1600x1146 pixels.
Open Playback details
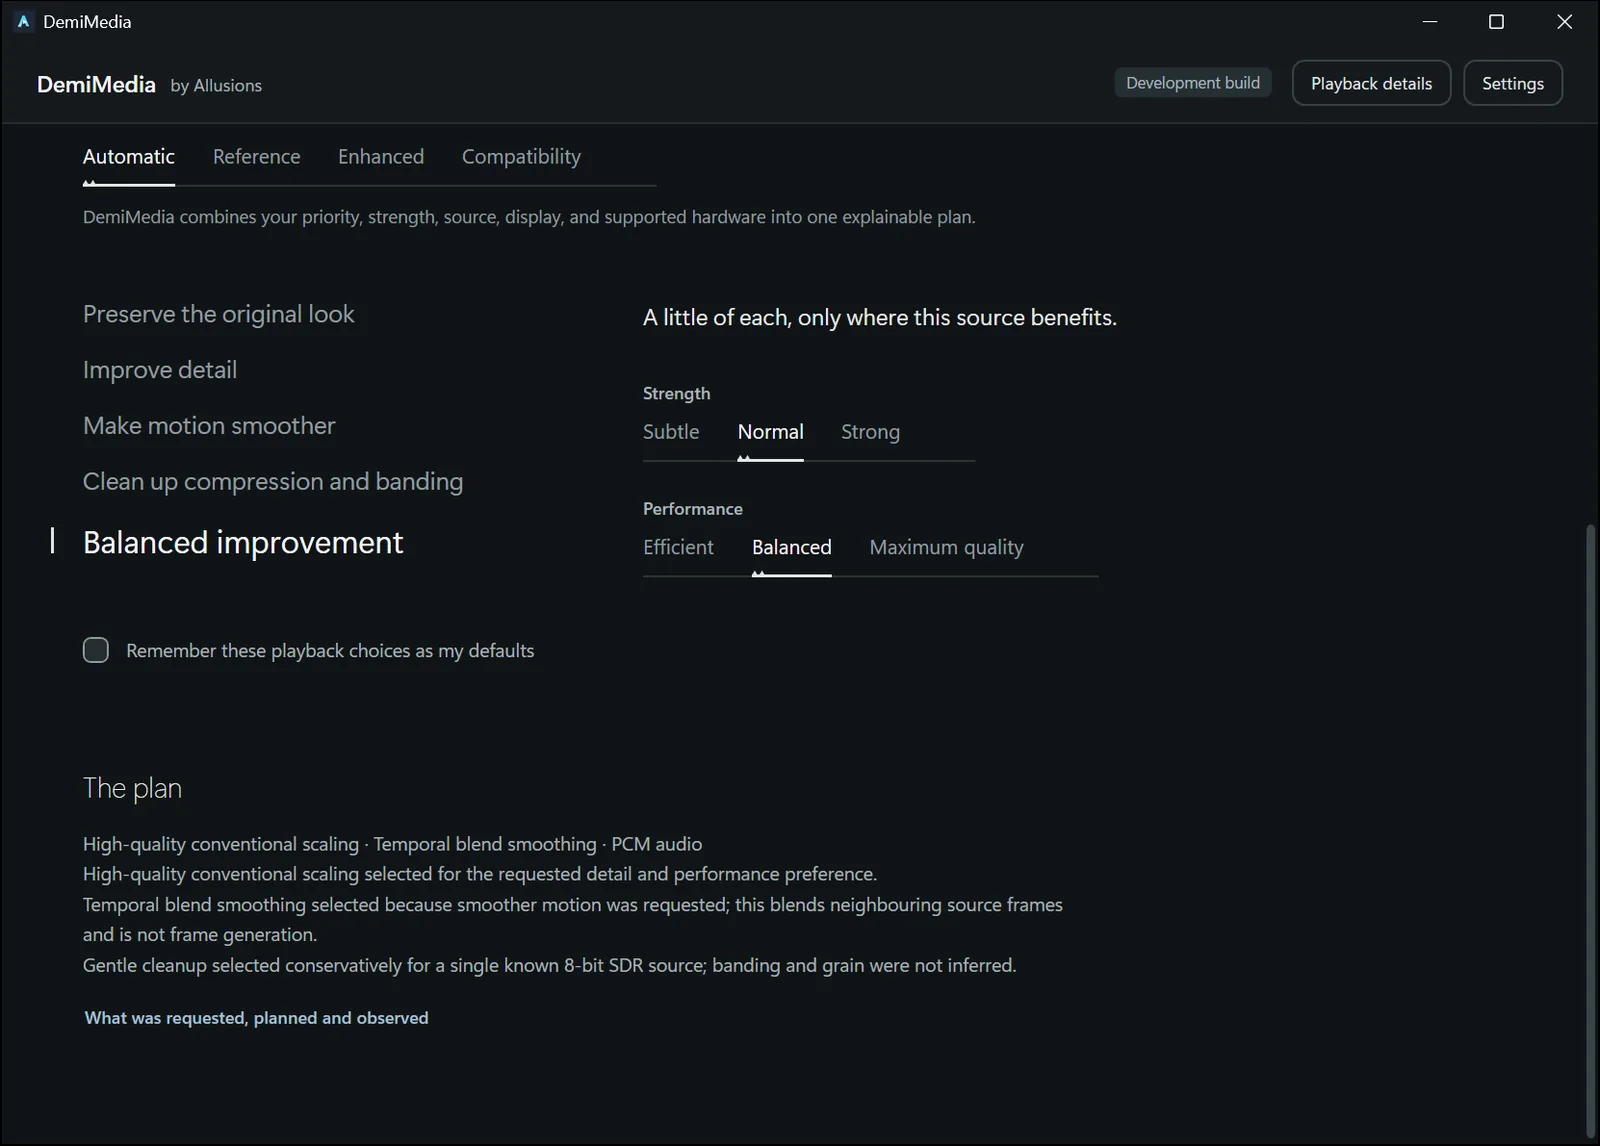pos(1371,83)
